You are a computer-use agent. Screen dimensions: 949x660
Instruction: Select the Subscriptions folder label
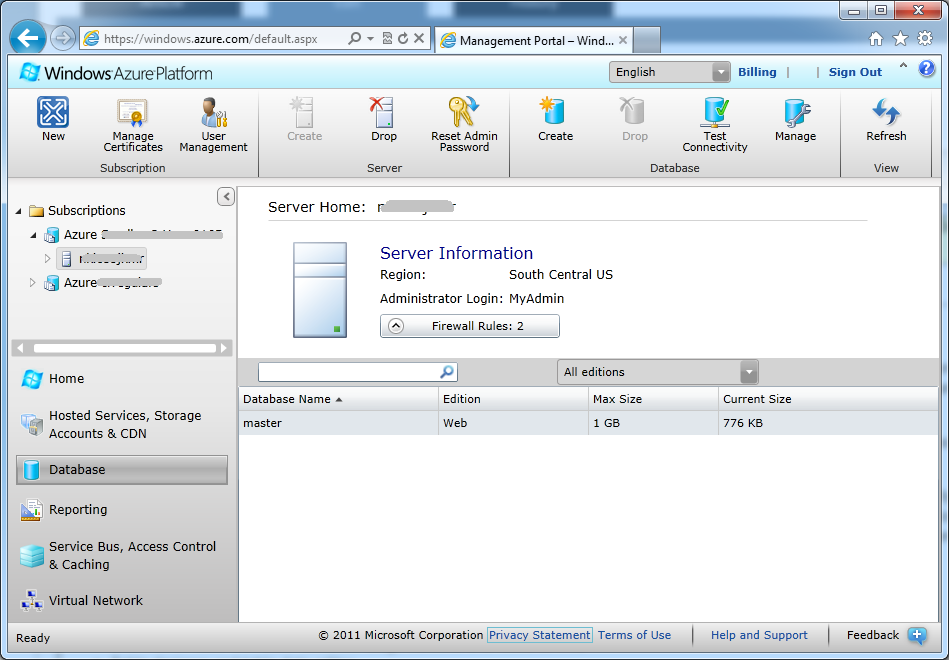[x=87, y=211]
